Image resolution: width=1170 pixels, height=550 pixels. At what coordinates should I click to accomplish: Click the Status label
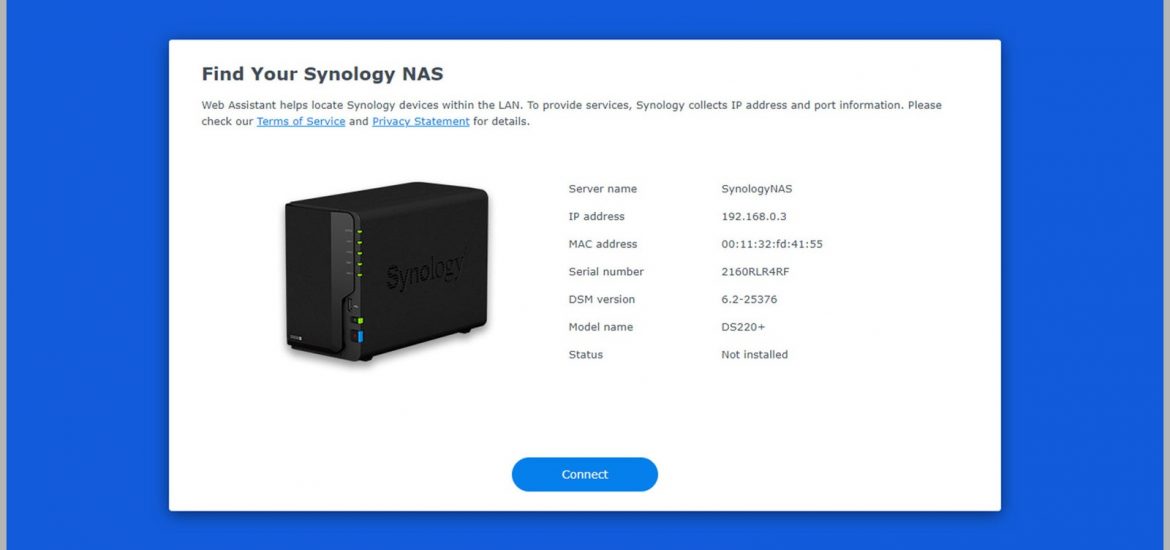coord(586,354)
